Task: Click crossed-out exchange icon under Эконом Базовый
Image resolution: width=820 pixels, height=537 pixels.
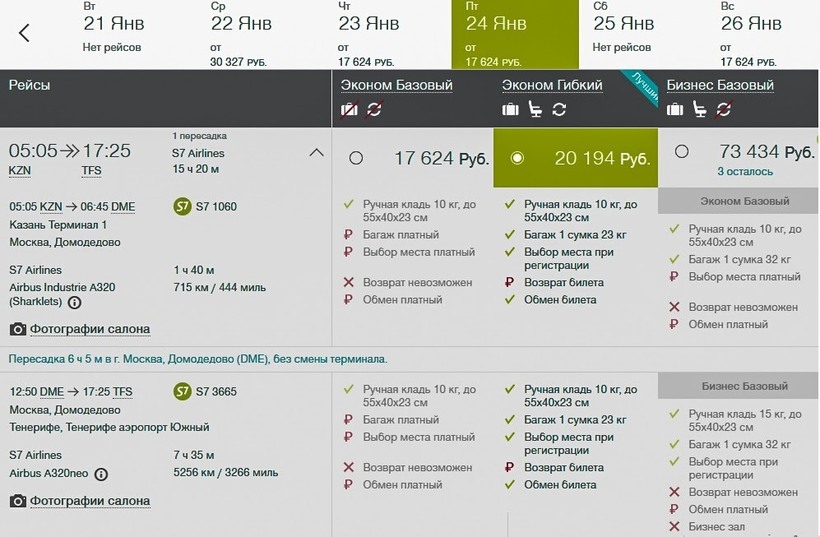Action: point(374,109)
